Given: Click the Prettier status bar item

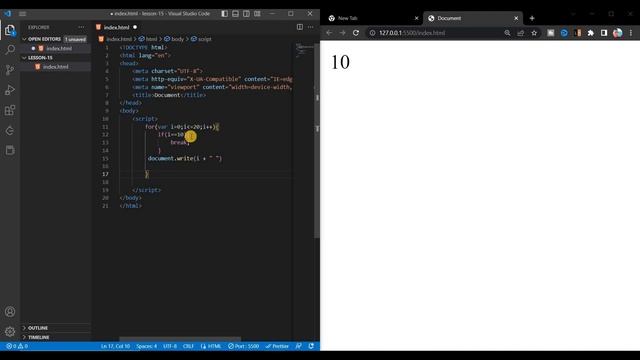Looking at the screenshot, I should 277,346.
